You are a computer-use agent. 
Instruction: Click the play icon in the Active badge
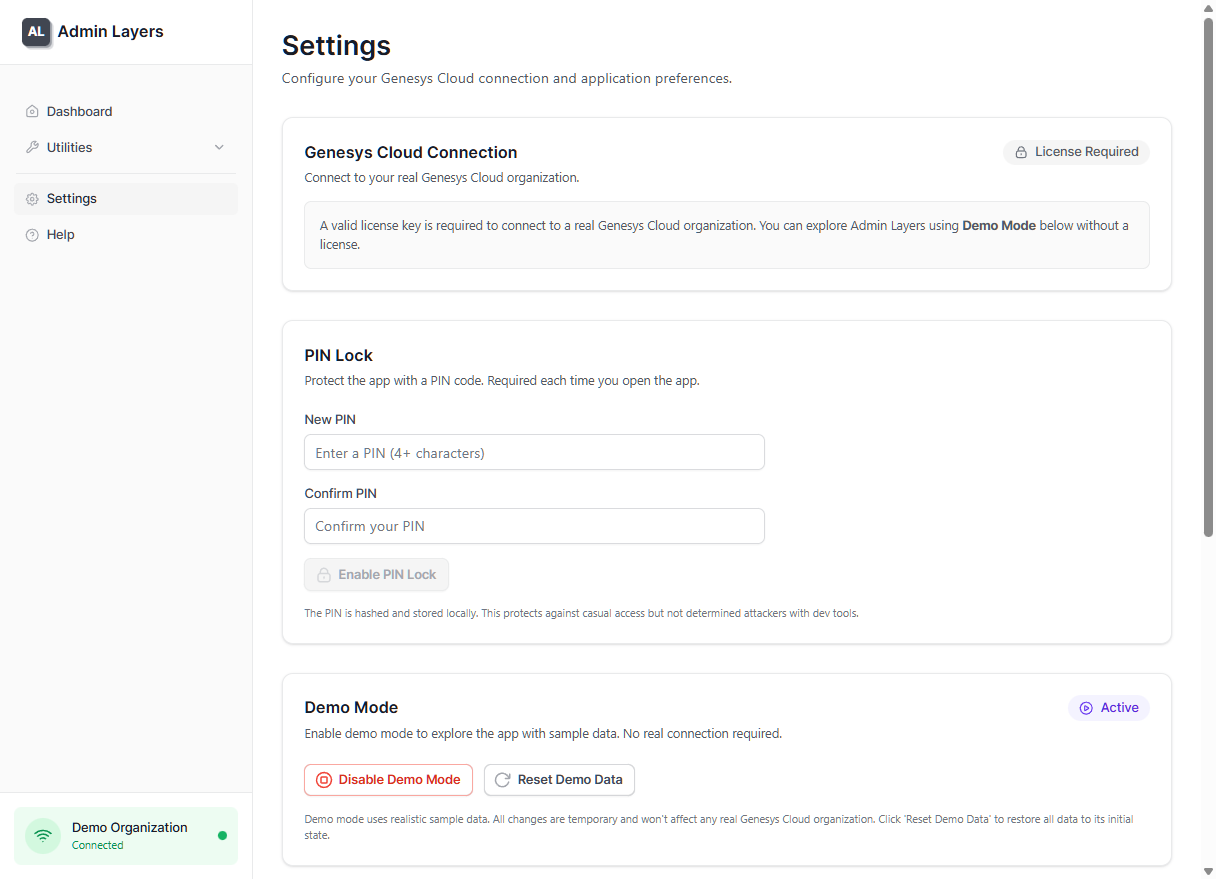click(1086, 707)
